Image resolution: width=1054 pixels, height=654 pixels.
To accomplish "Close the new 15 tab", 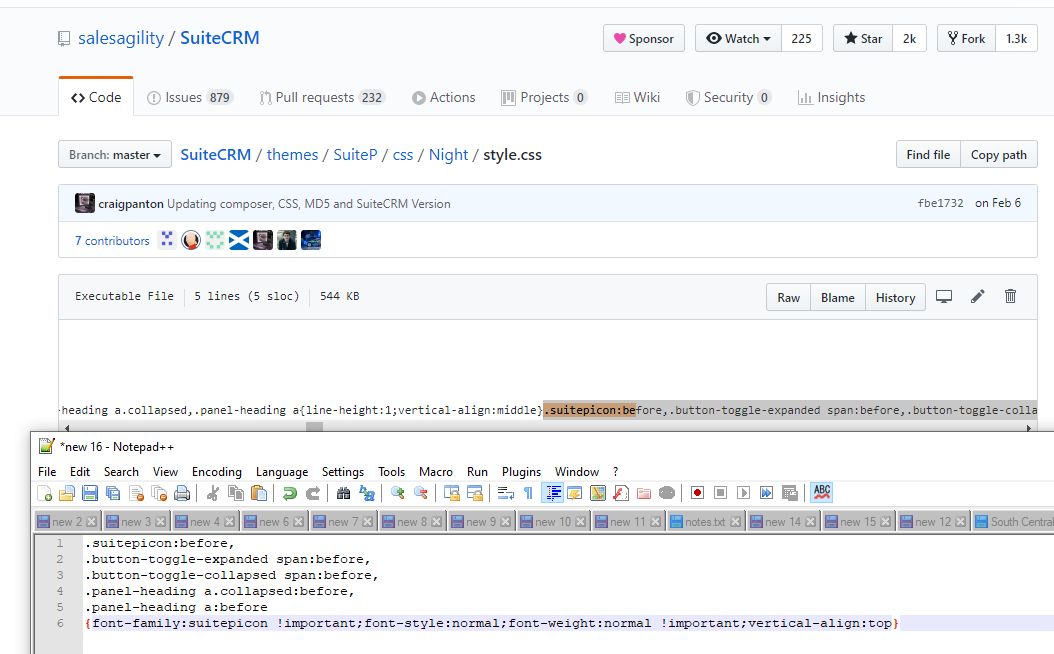I will (x=885, y=522).
